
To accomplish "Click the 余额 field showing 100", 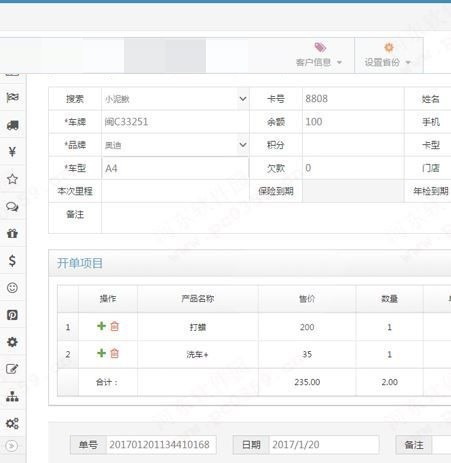I will [353, 122].
